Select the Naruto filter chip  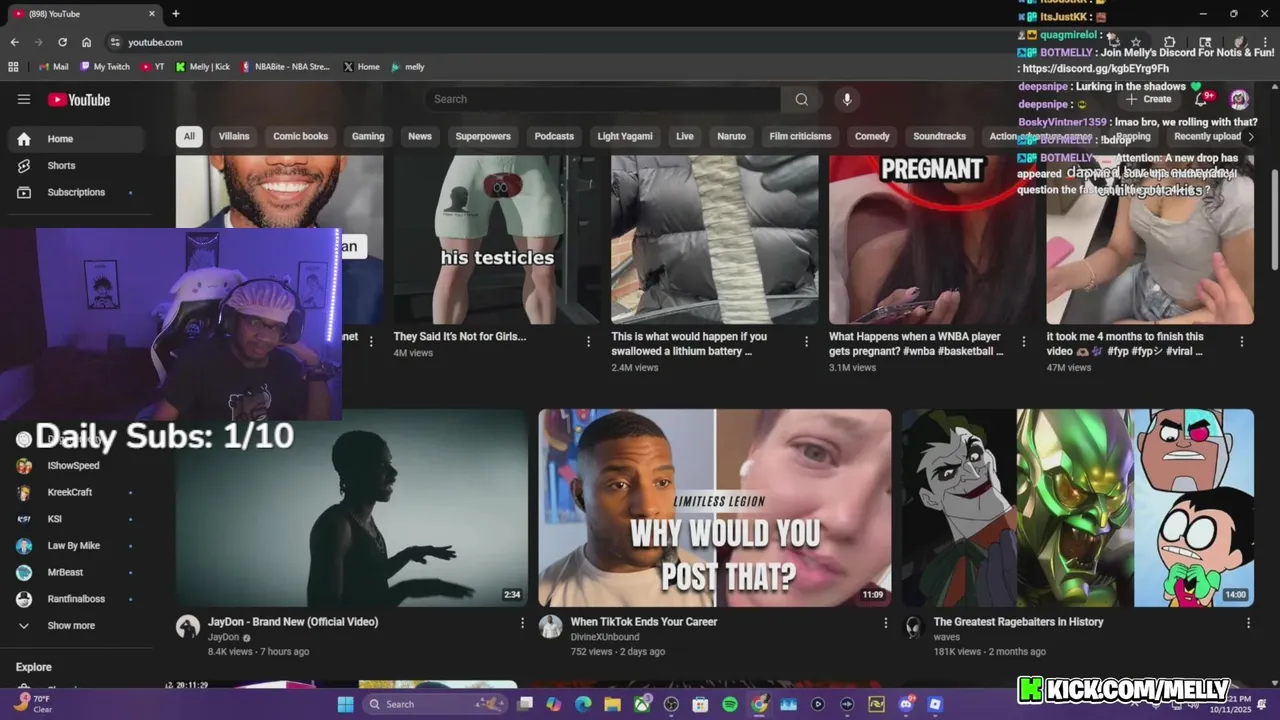[x=732, y=136]
